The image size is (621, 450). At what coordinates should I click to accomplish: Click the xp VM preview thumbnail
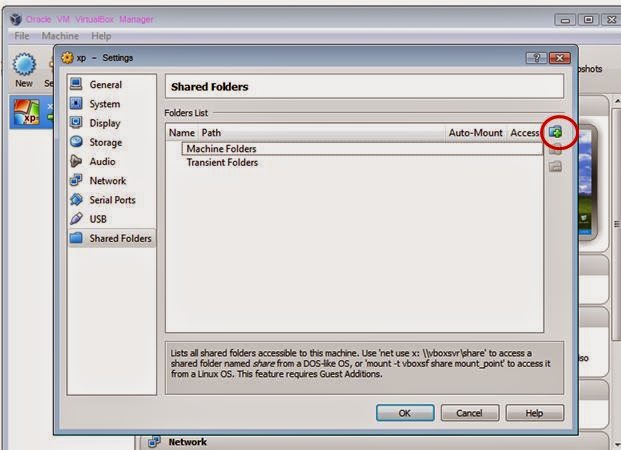point(588,182)
